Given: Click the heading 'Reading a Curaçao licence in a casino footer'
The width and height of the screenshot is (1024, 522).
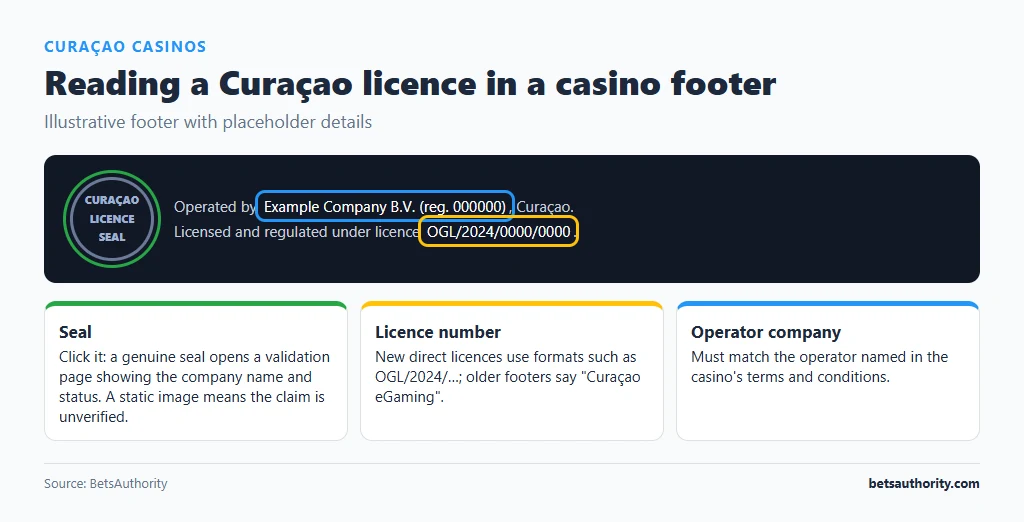Looking at the screenshot, I should [x=410, y=84].
